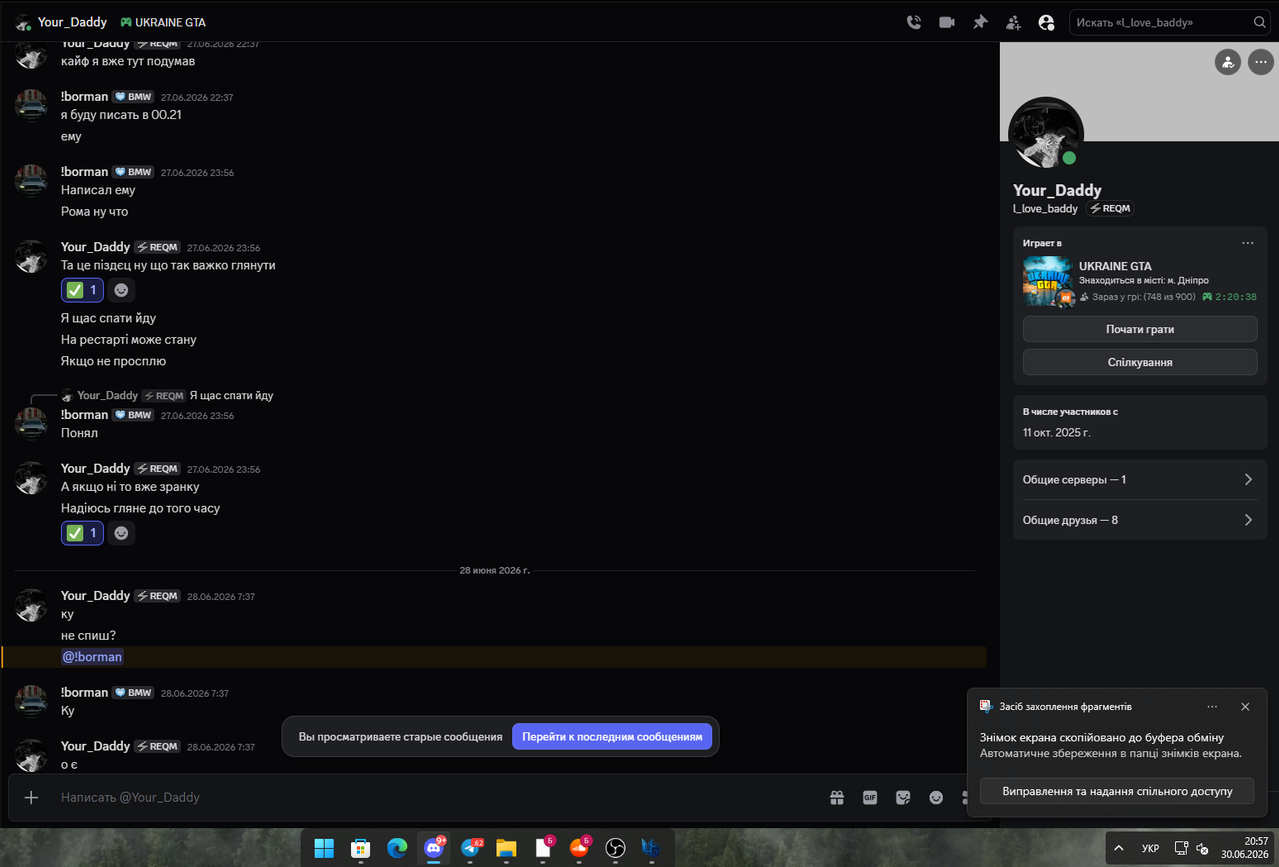This screenshot has height=867, width=1279.
Task: Add reaction below 'Надіюсь гляне до того часу'
Action: 121,533
